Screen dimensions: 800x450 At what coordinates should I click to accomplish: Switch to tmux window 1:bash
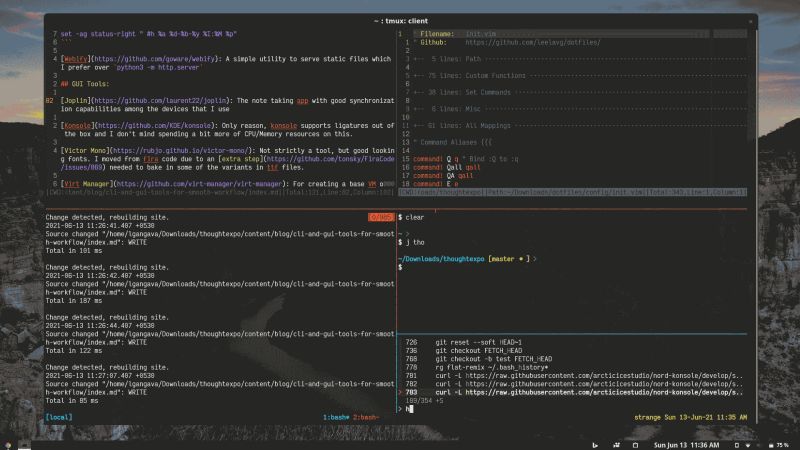336,417
